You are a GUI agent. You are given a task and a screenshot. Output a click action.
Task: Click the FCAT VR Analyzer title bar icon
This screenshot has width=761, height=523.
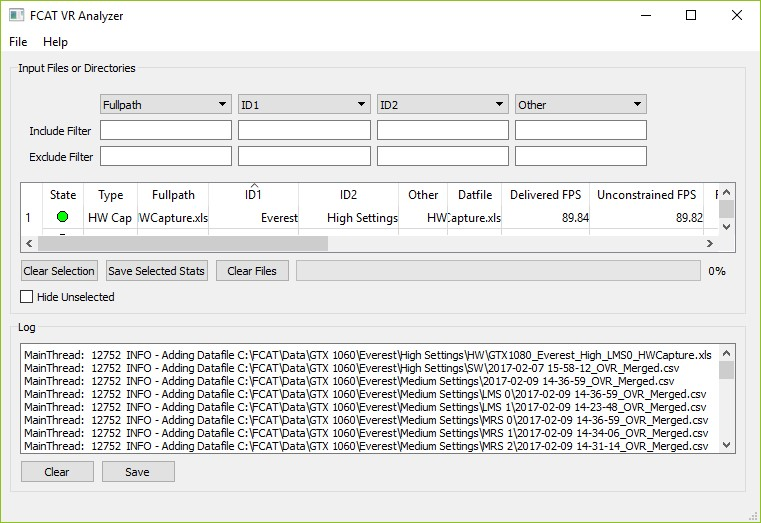pyautogui.click(x=17, y=16)
